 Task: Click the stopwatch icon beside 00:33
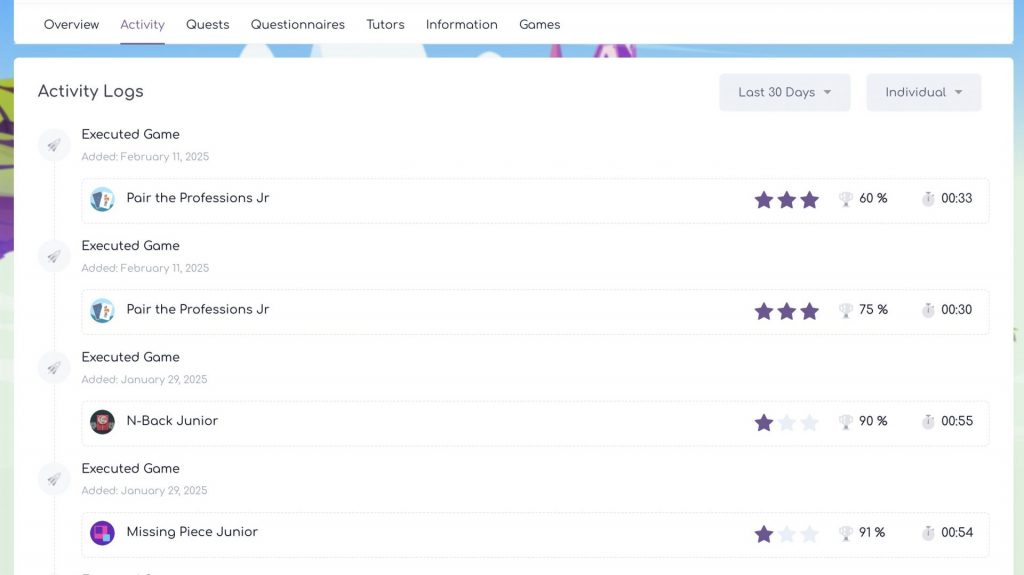[x=928, y=199]
